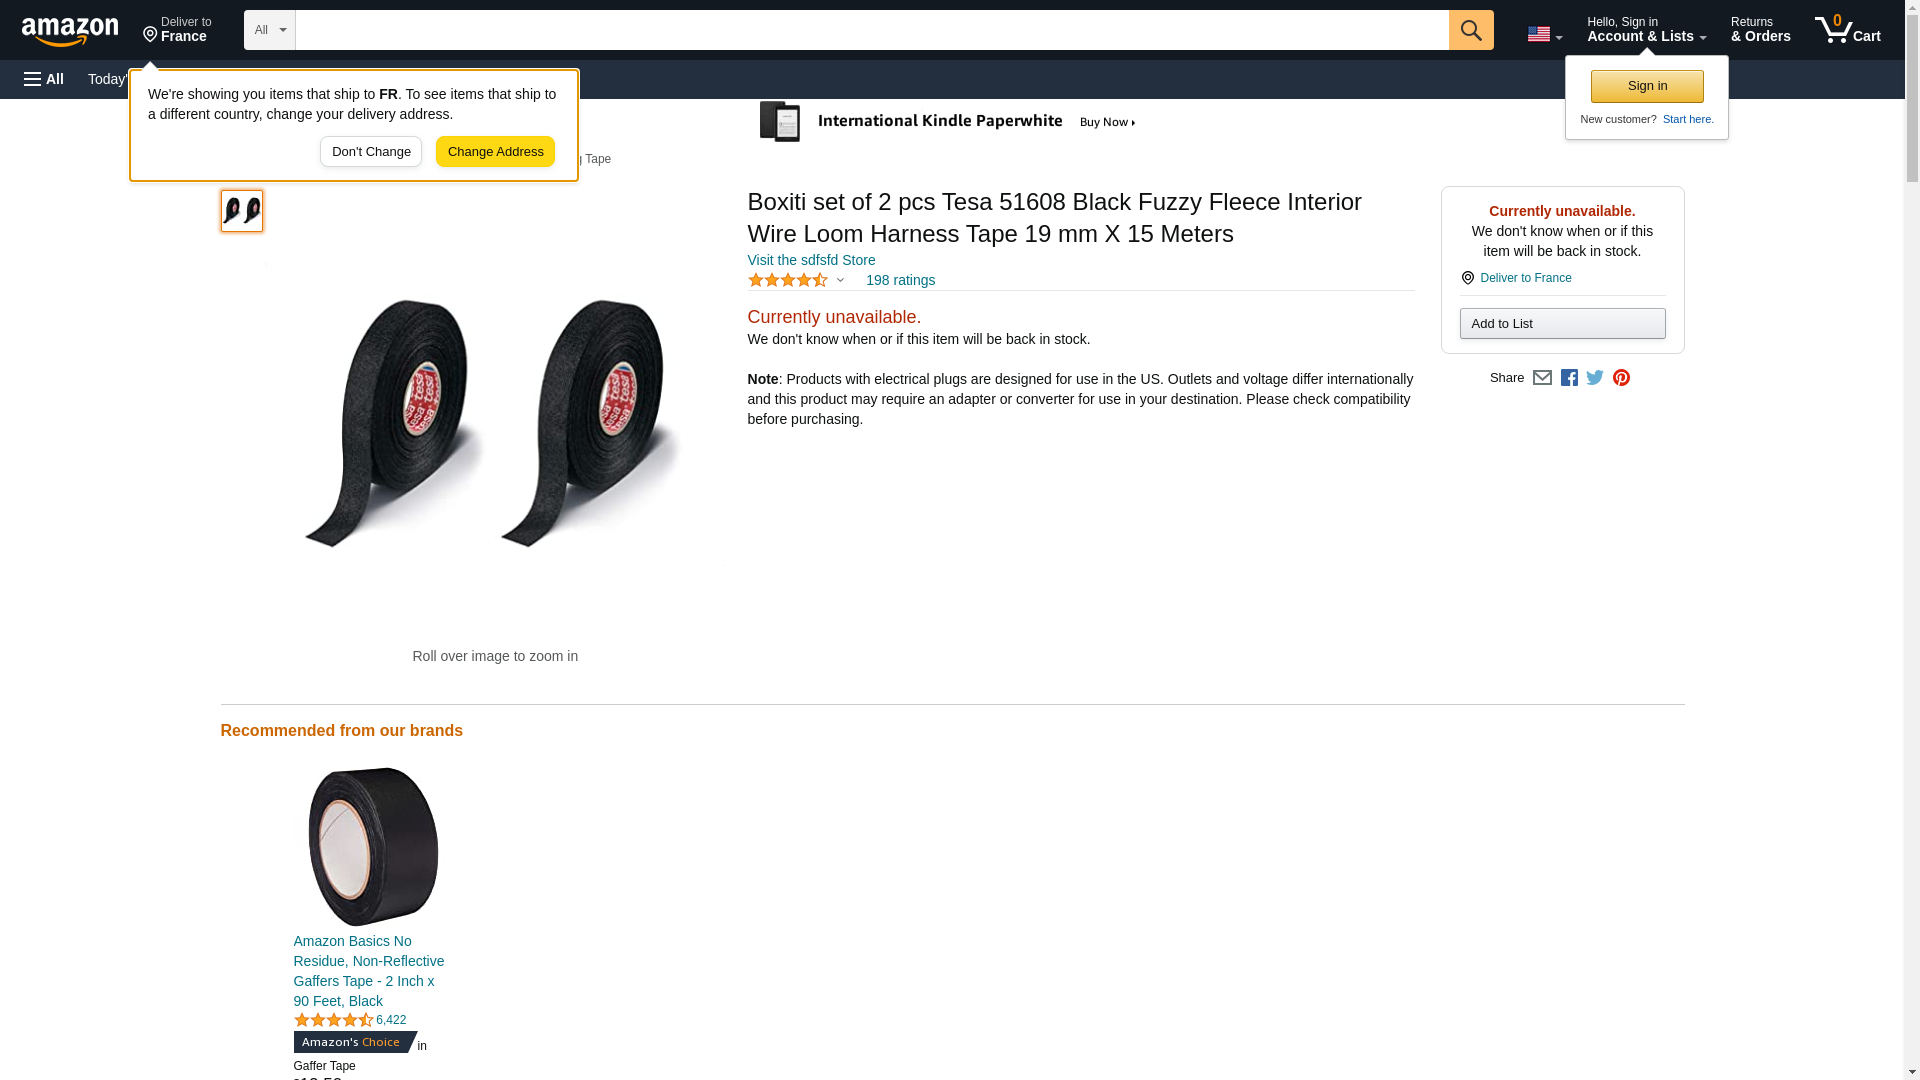The image size is (1920, 1080).
Task: Open the 198 ratings link
Action: click(900, 281)
